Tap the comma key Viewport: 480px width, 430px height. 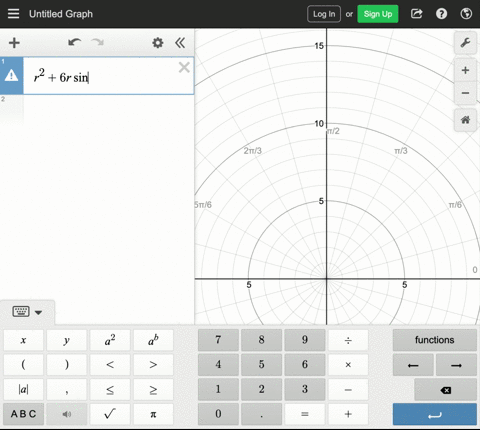coord(67,389)
